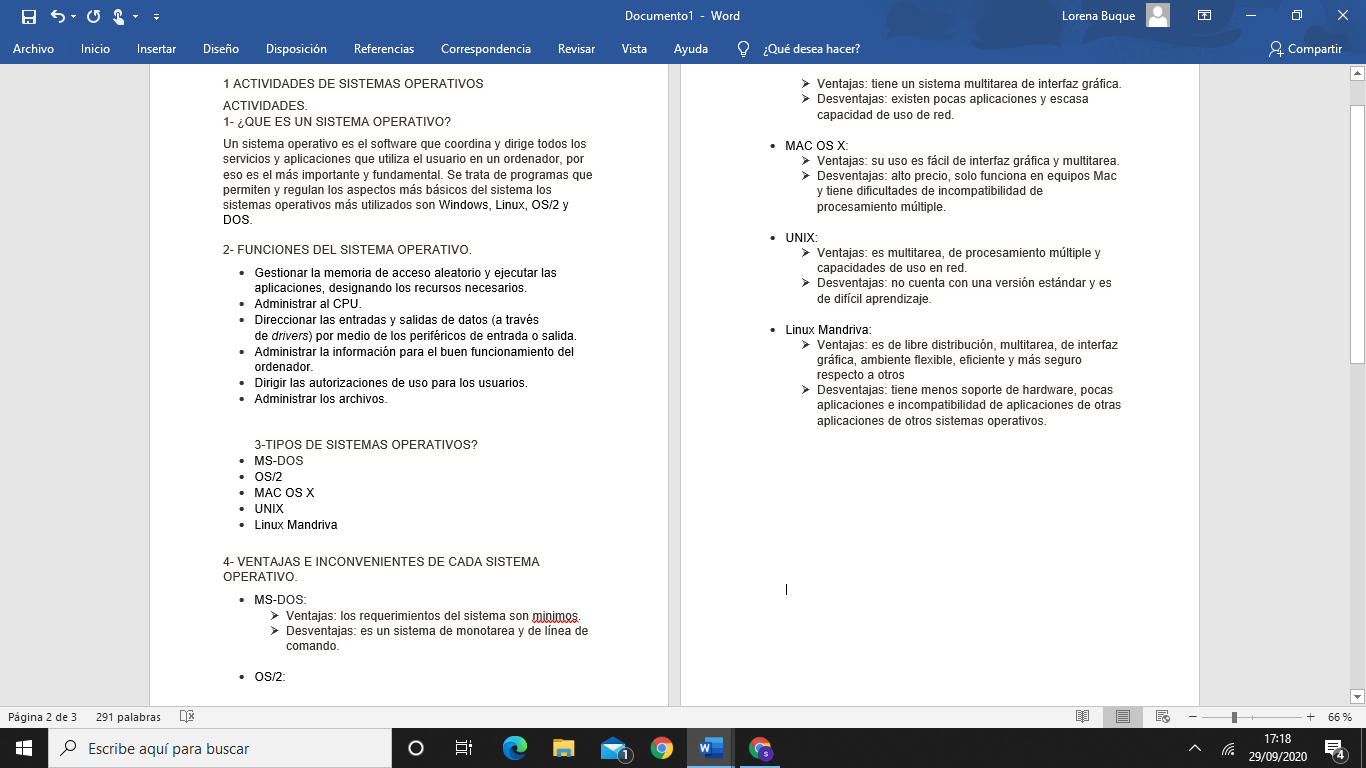Show hidden system tray icons
Viewport: 1366px width, 768px height.
pos(1194,748)
